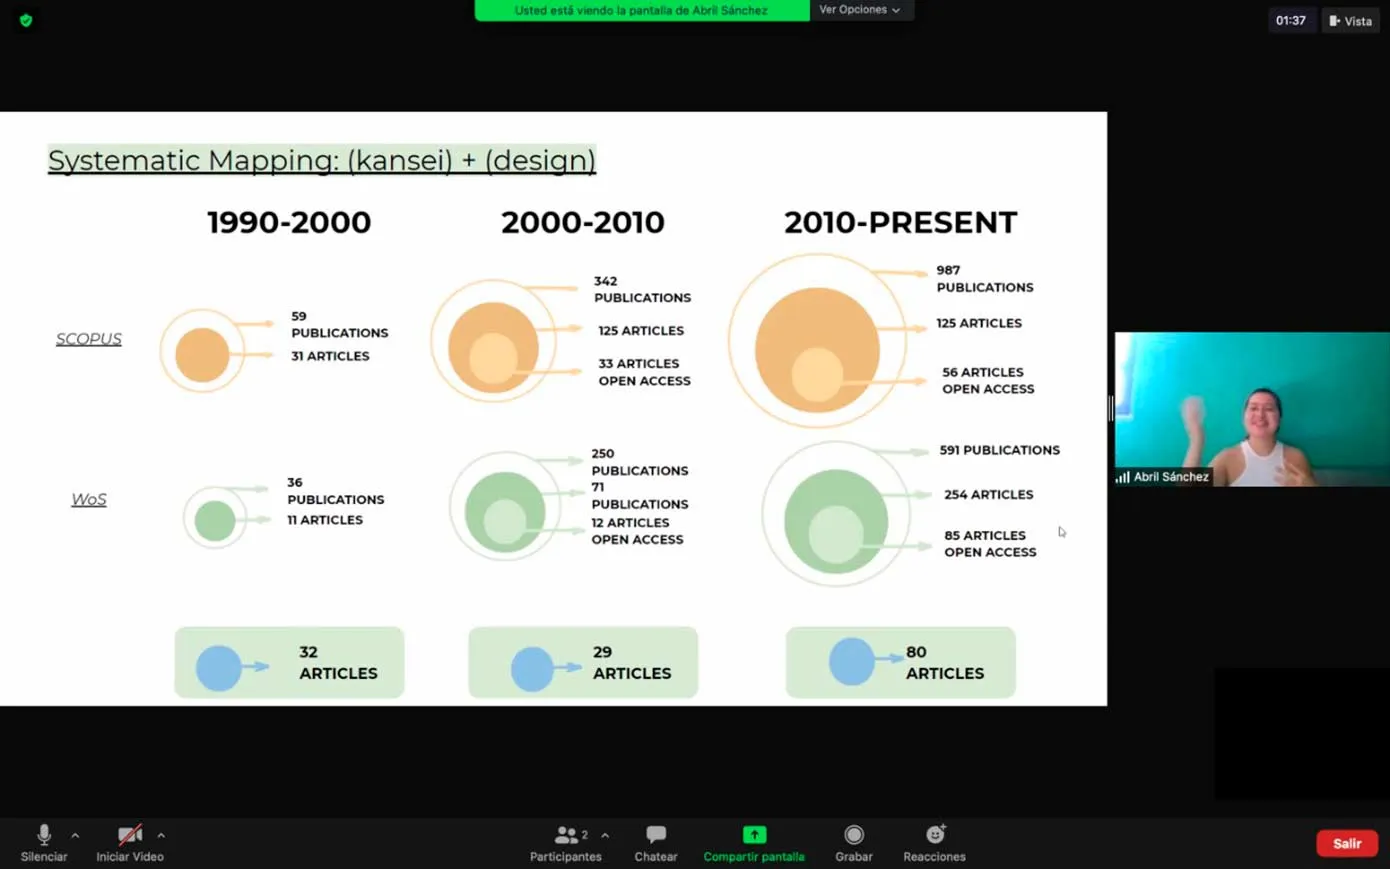Expand audio options arrow beside Silenciar
Screen dimensions: 1390x869
(x=75, y=835)
